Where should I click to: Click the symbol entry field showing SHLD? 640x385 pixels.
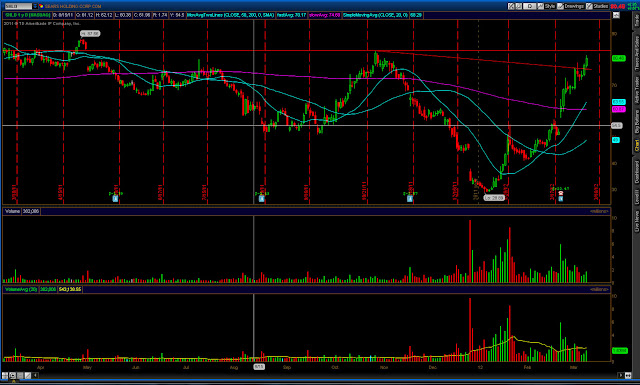pyautogui.click(x=18, y=6)
